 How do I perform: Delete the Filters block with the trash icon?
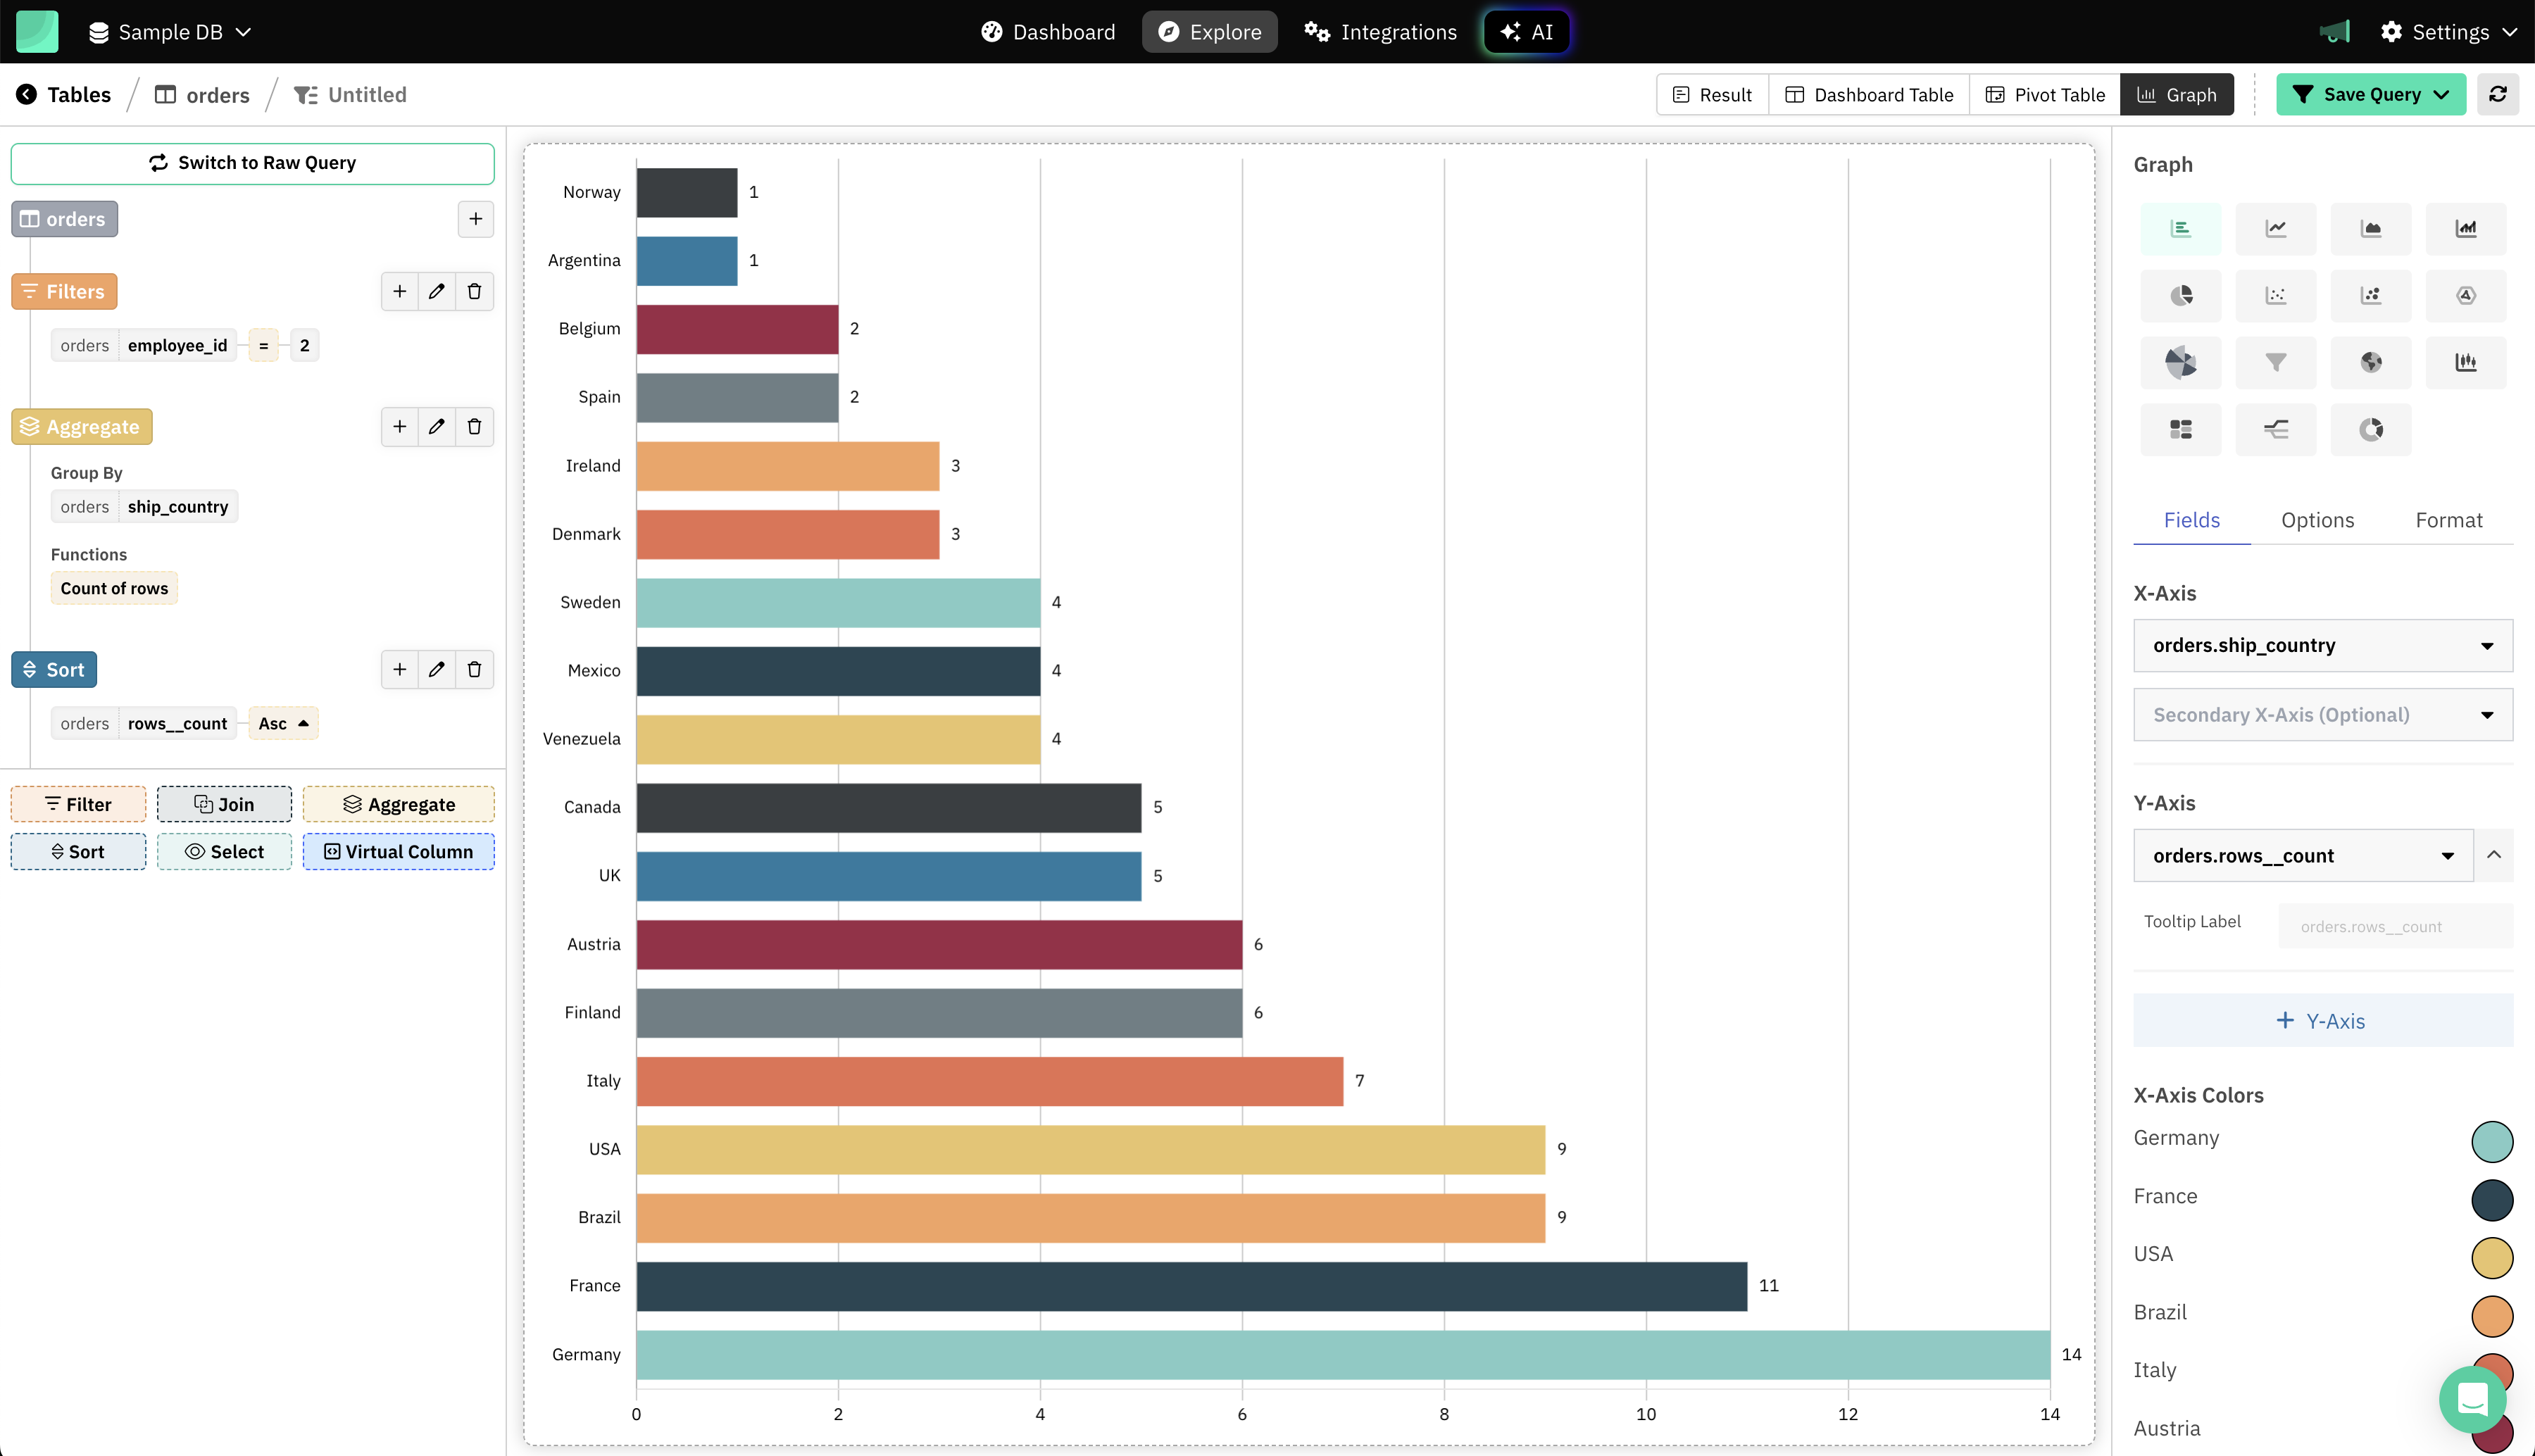click(474, 291)
